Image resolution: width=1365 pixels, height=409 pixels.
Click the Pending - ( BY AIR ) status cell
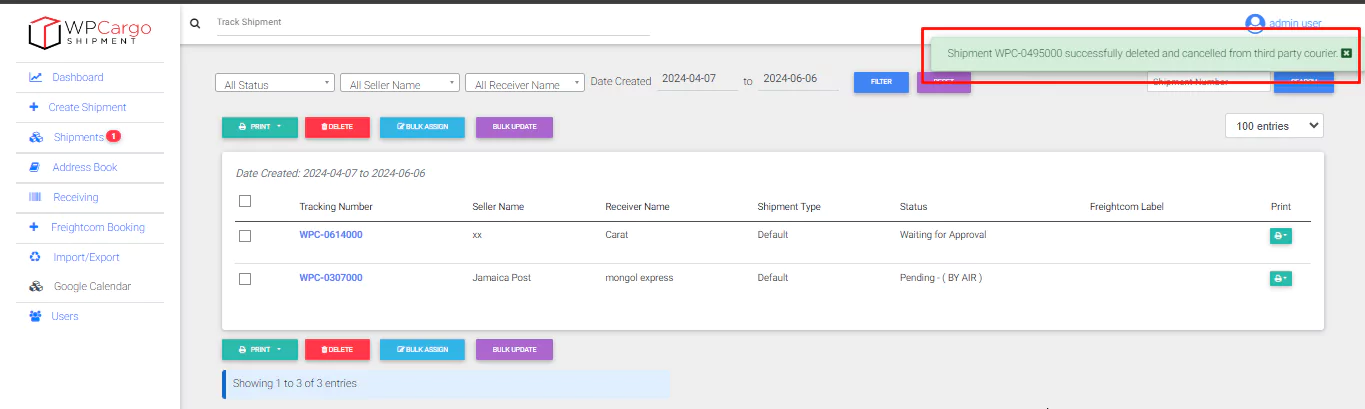click(x=941, y=278)
